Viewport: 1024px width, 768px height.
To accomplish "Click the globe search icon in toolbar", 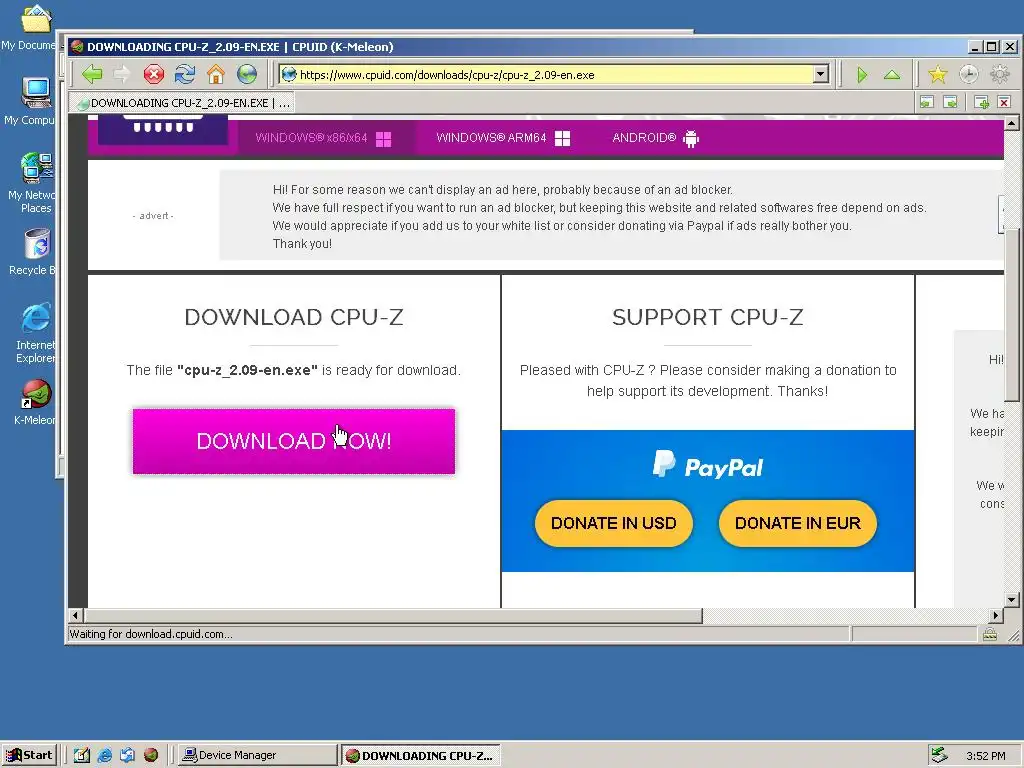I will pyautogui.click(x=247, y=74).
